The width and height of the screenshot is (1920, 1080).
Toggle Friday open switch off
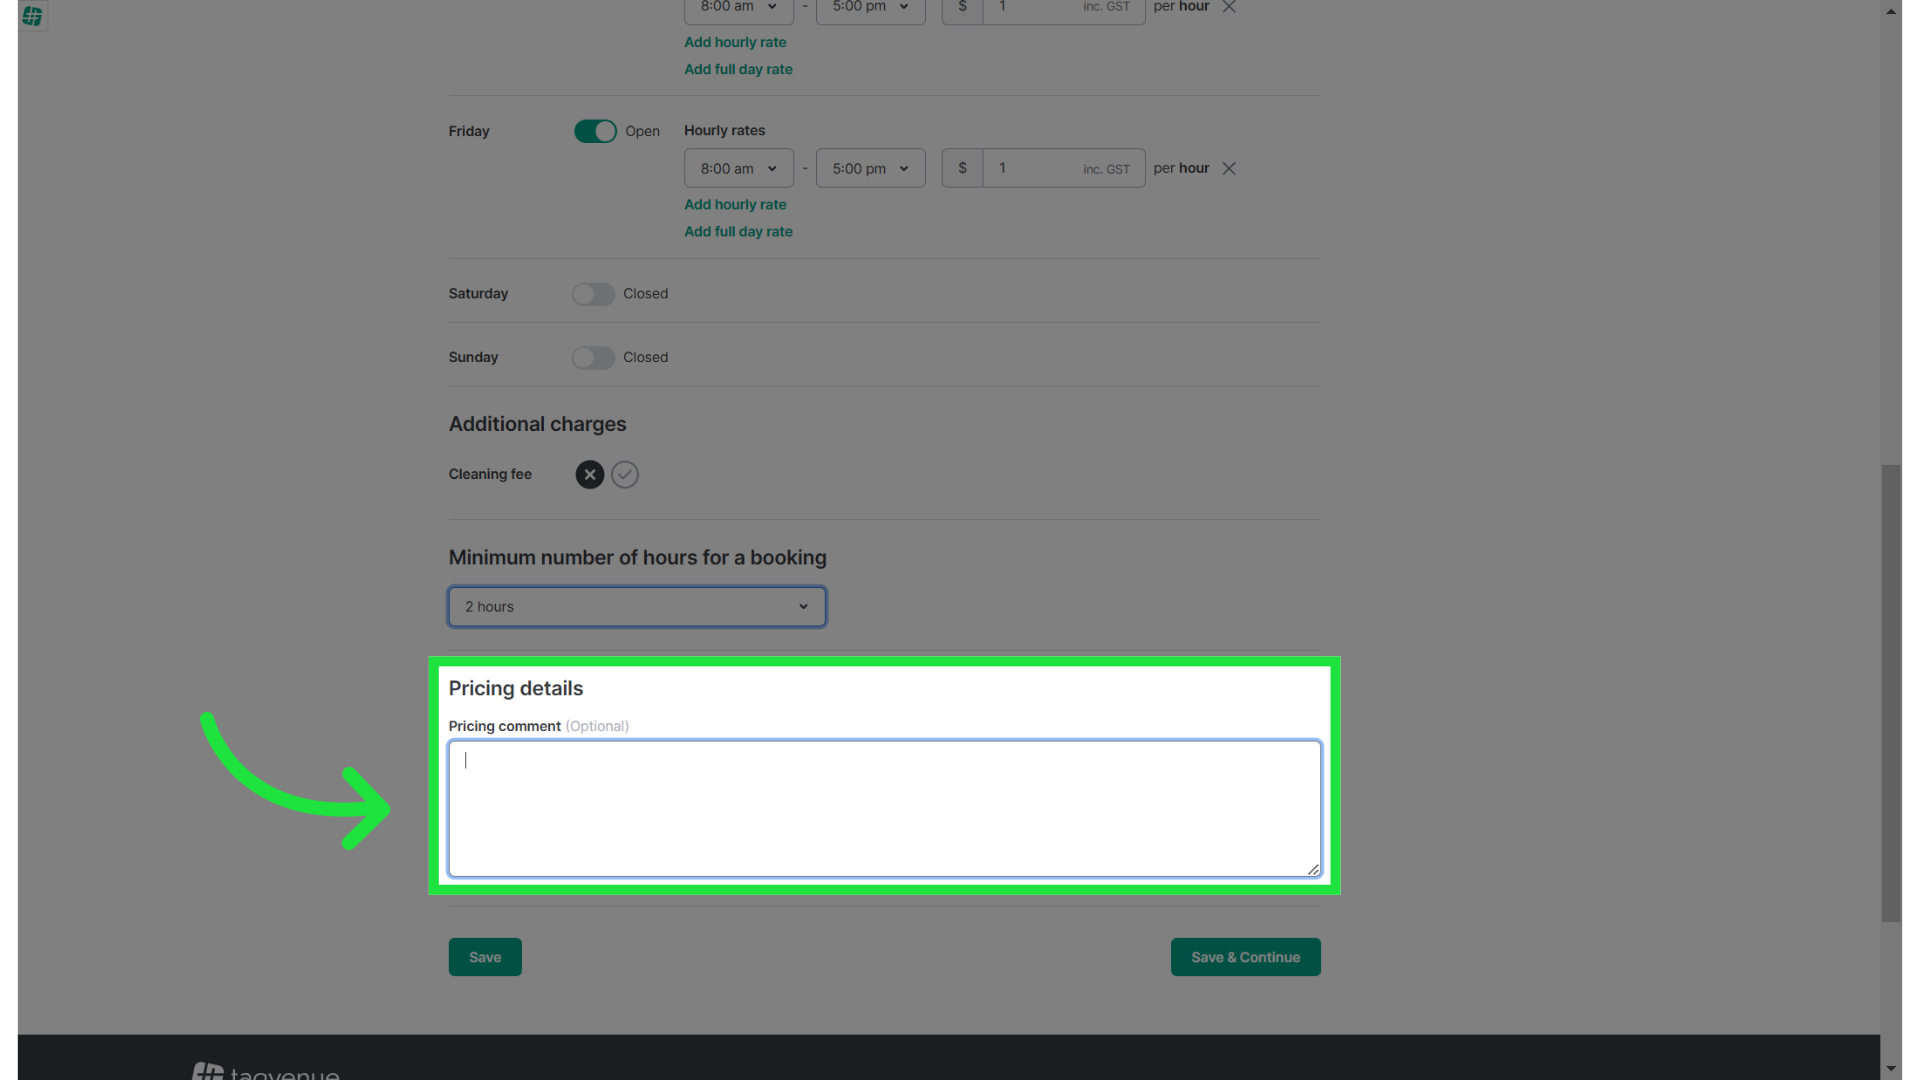pos(595,131)
